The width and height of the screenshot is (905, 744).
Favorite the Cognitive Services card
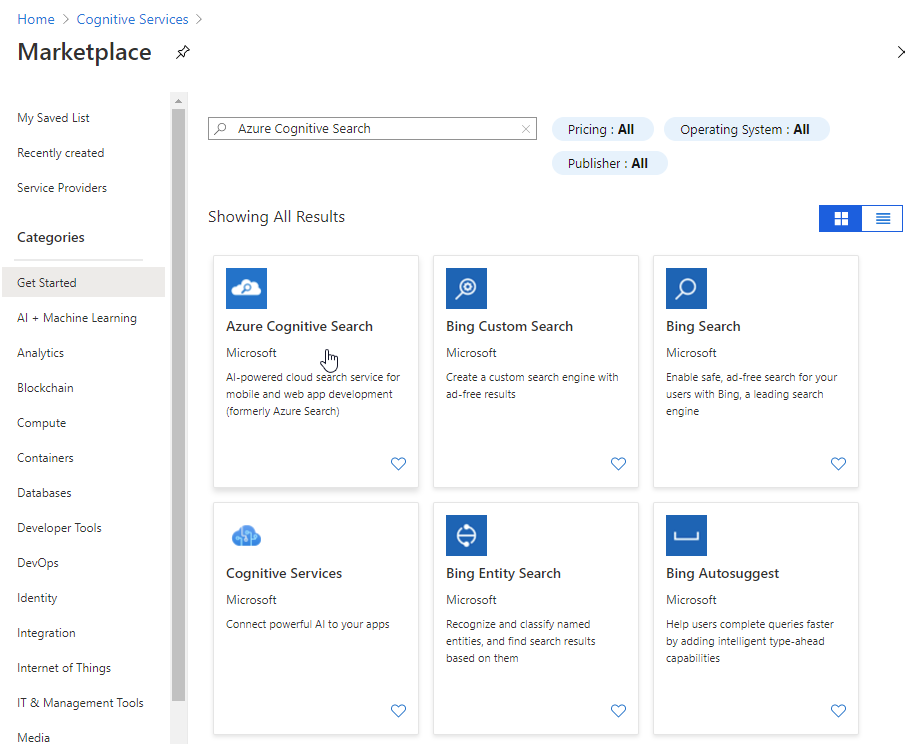tap(398, 711)
